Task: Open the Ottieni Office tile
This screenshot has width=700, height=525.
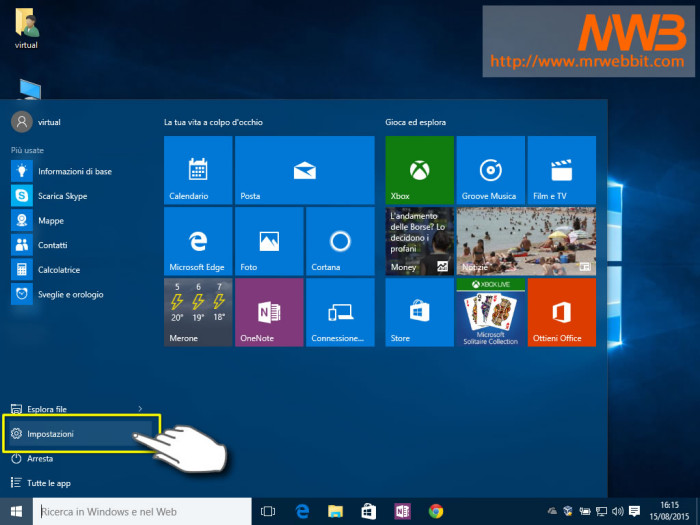Action: (x=562, y=312)
